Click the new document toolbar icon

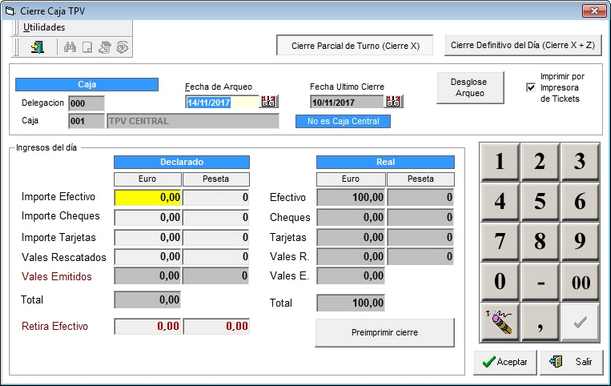[x=87, y=48]
